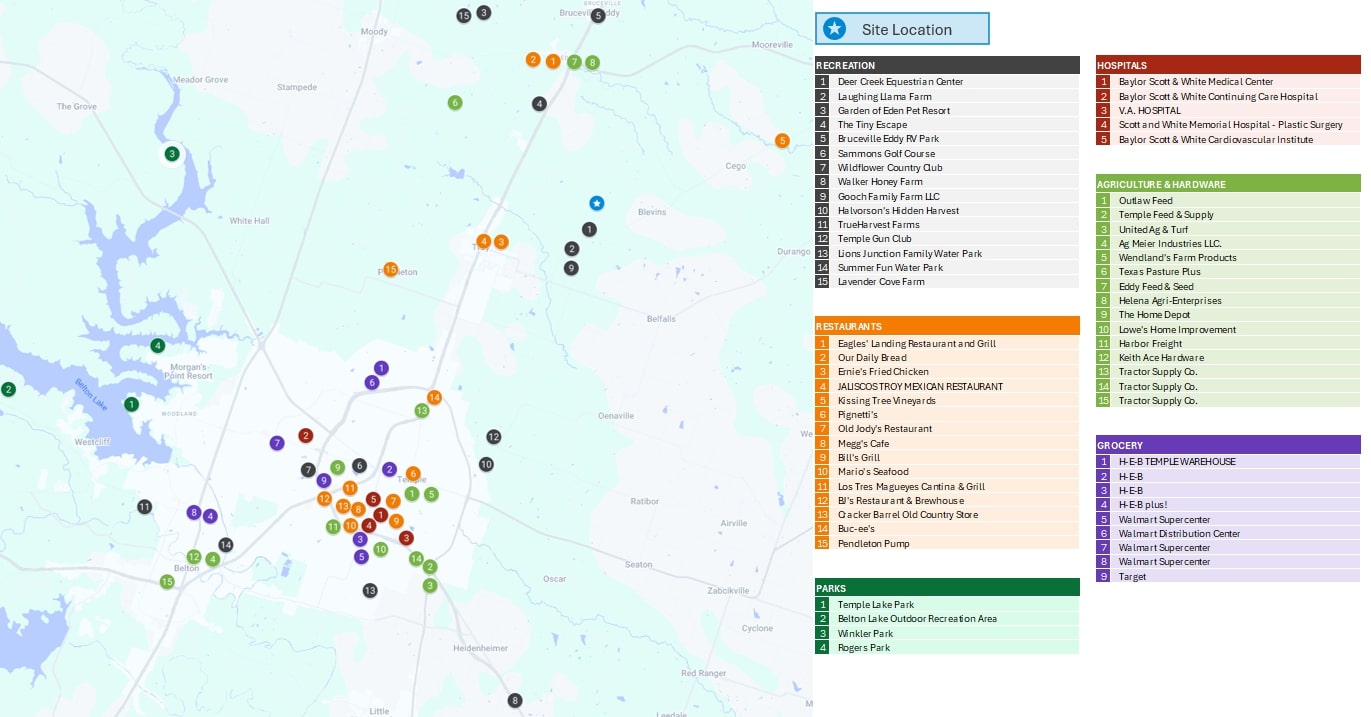The image size is (1371, 717).
Task: Select orange marker 5 near Cego
Action: pyautogui.click(x=782, y=141)
